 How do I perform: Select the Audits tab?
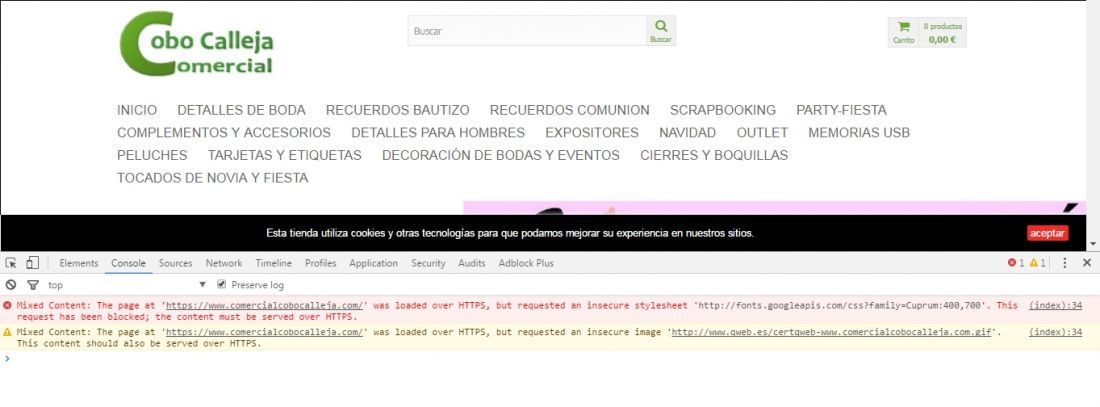tap(471, 263)
